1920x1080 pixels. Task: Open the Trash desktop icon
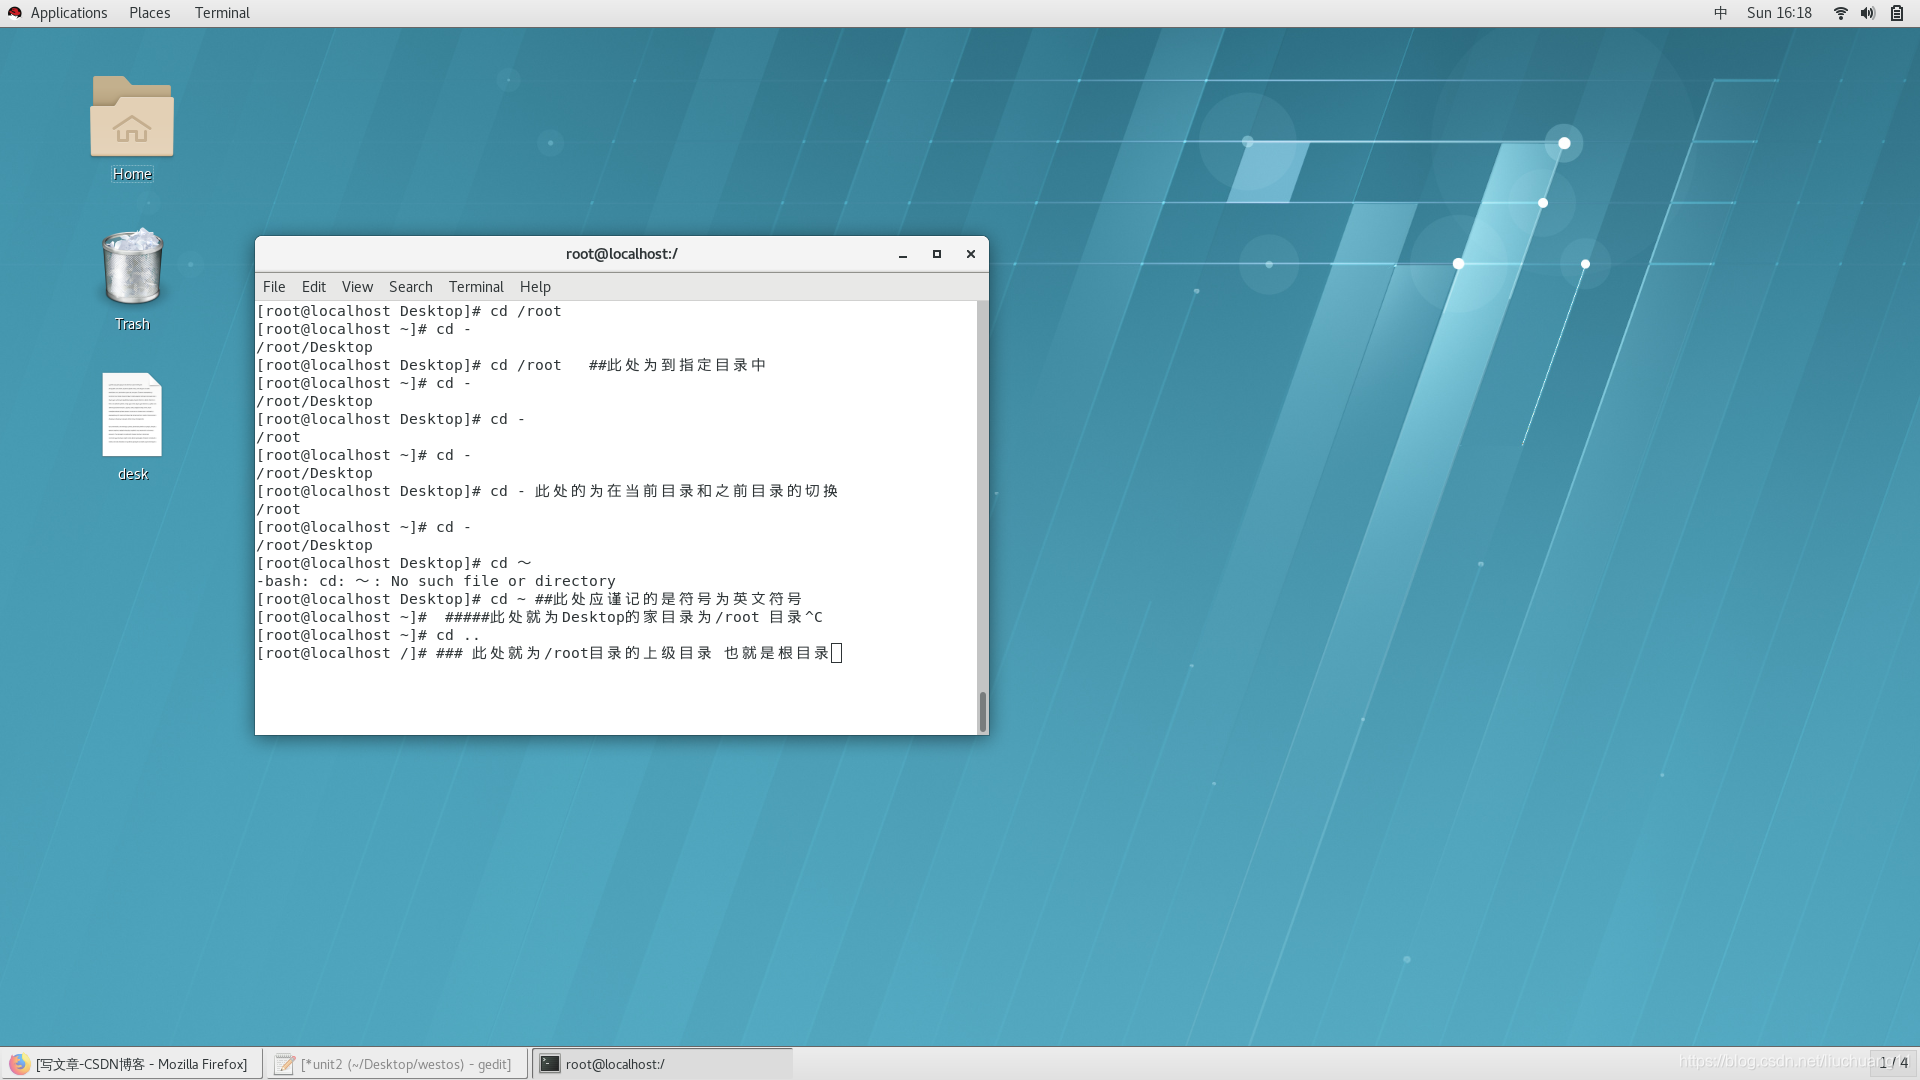tap(132, 267)
